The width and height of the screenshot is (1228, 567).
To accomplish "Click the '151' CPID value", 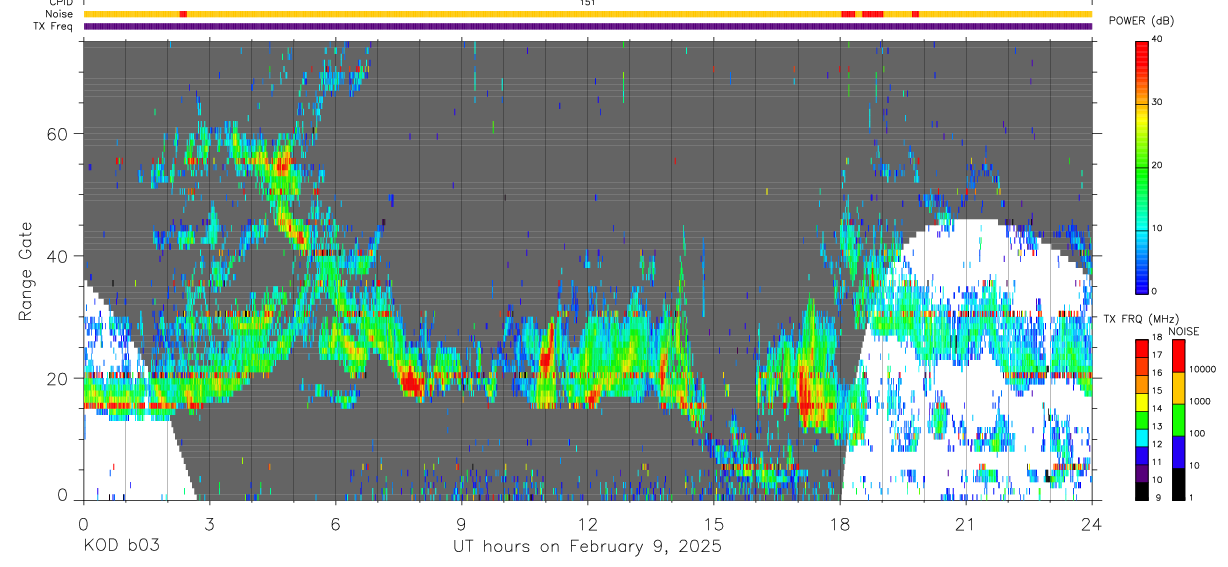I will (588, 3).
